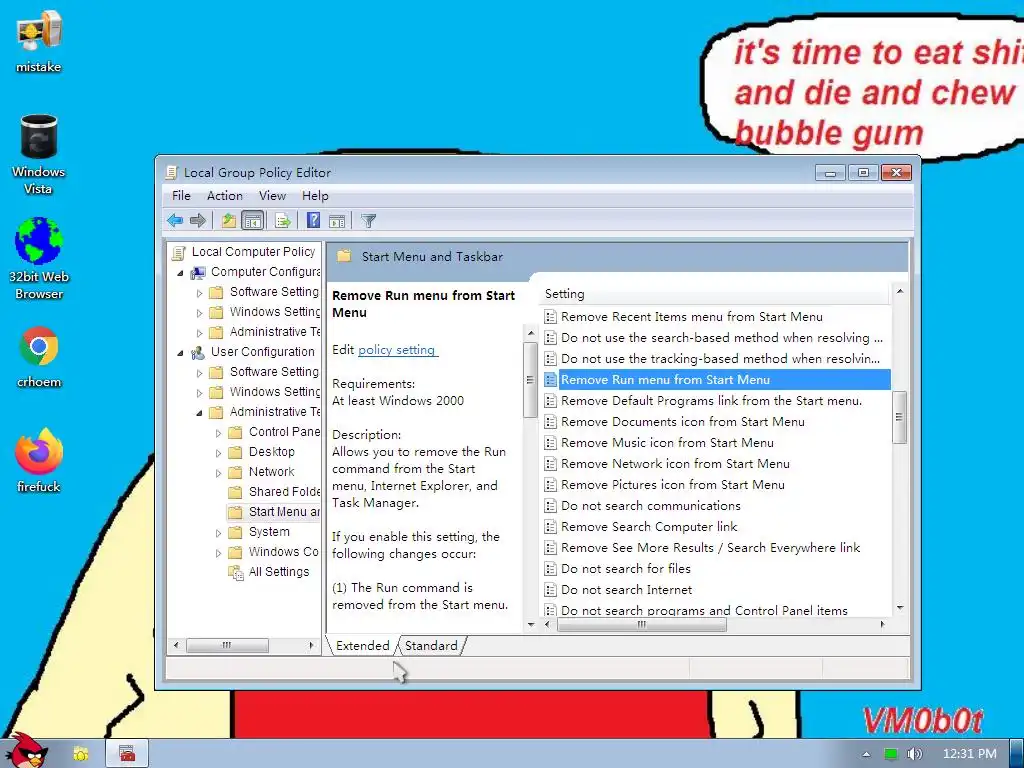
Task: Open the View menu
Action: [x=272, y=196]
